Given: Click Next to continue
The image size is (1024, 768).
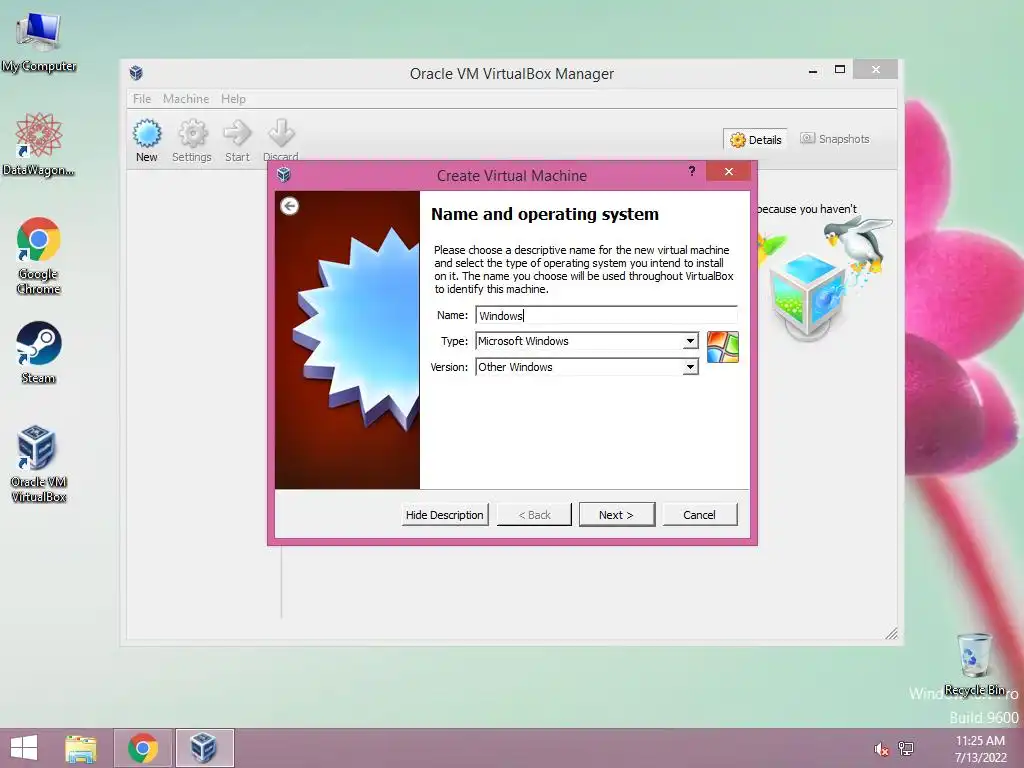Looking at the screenshot, I should pos(616,515).
